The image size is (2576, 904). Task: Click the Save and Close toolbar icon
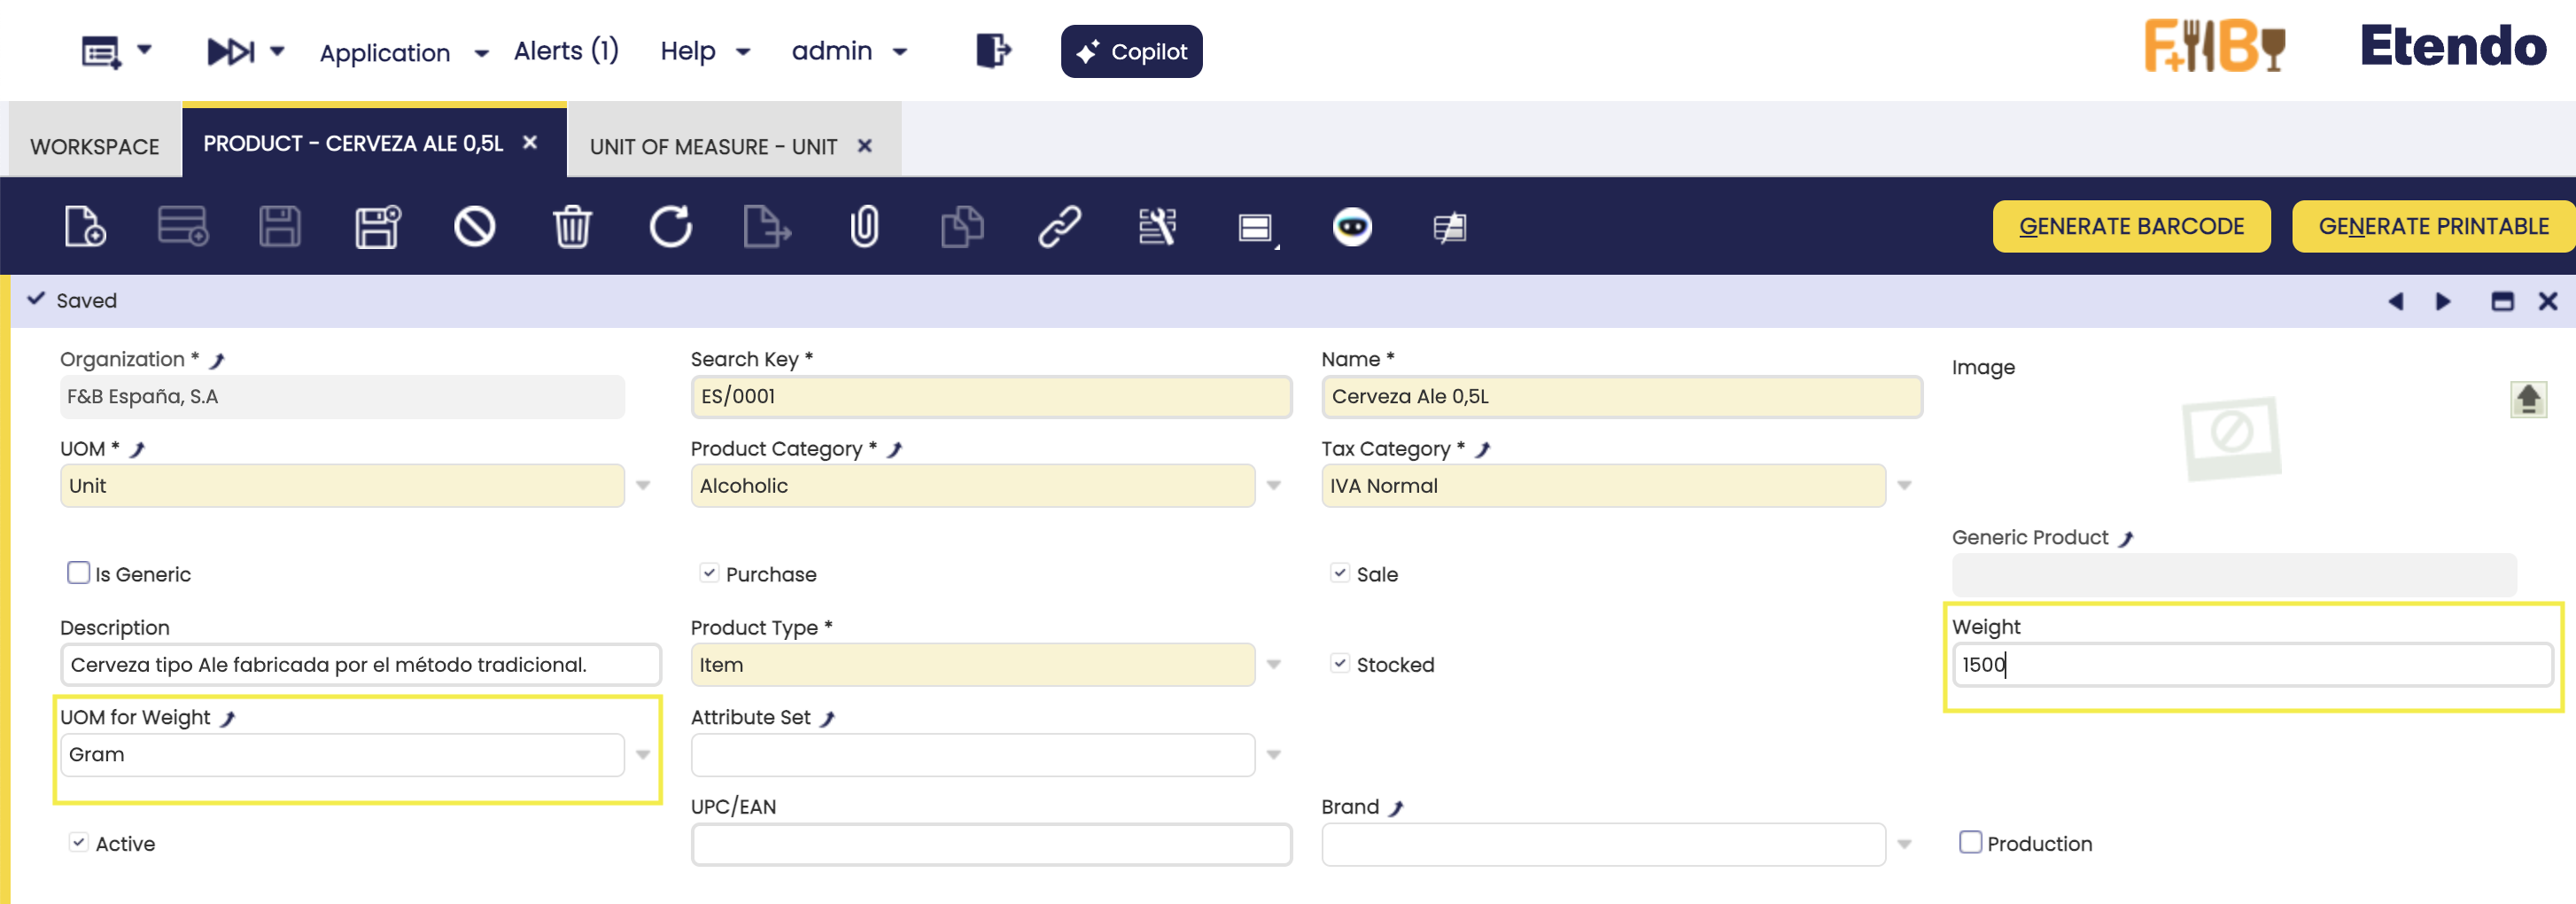(377, 226)
